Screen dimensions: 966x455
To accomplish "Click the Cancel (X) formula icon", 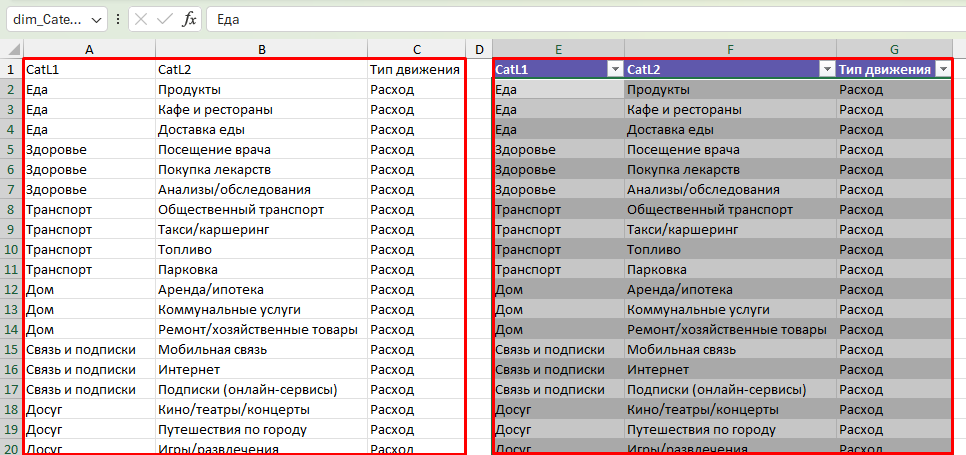I will pyautogui.click(x=140, y=20).
